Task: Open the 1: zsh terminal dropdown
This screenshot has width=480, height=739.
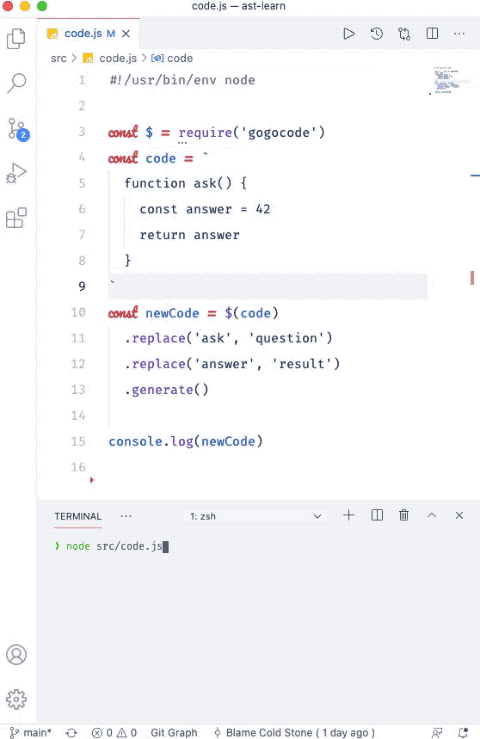Action: [255, 516]
